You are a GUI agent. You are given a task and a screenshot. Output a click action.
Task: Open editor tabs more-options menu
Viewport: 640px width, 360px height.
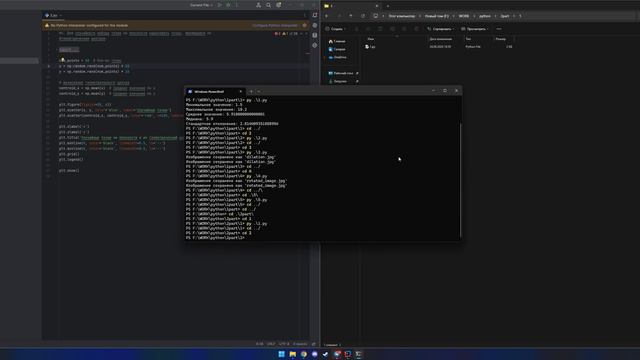pos(304,16)
